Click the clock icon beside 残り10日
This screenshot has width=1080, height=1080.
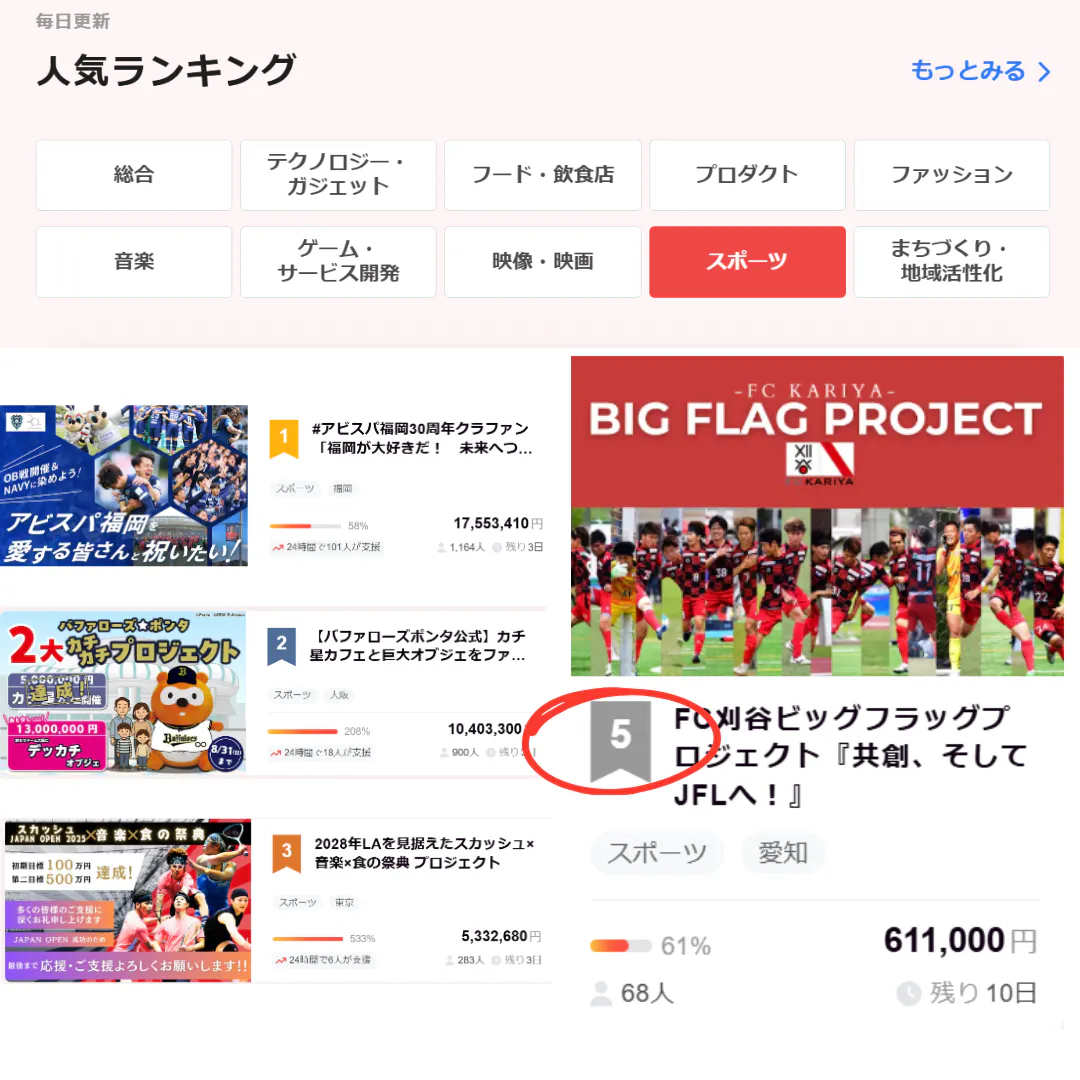click(x=908, y=993)
